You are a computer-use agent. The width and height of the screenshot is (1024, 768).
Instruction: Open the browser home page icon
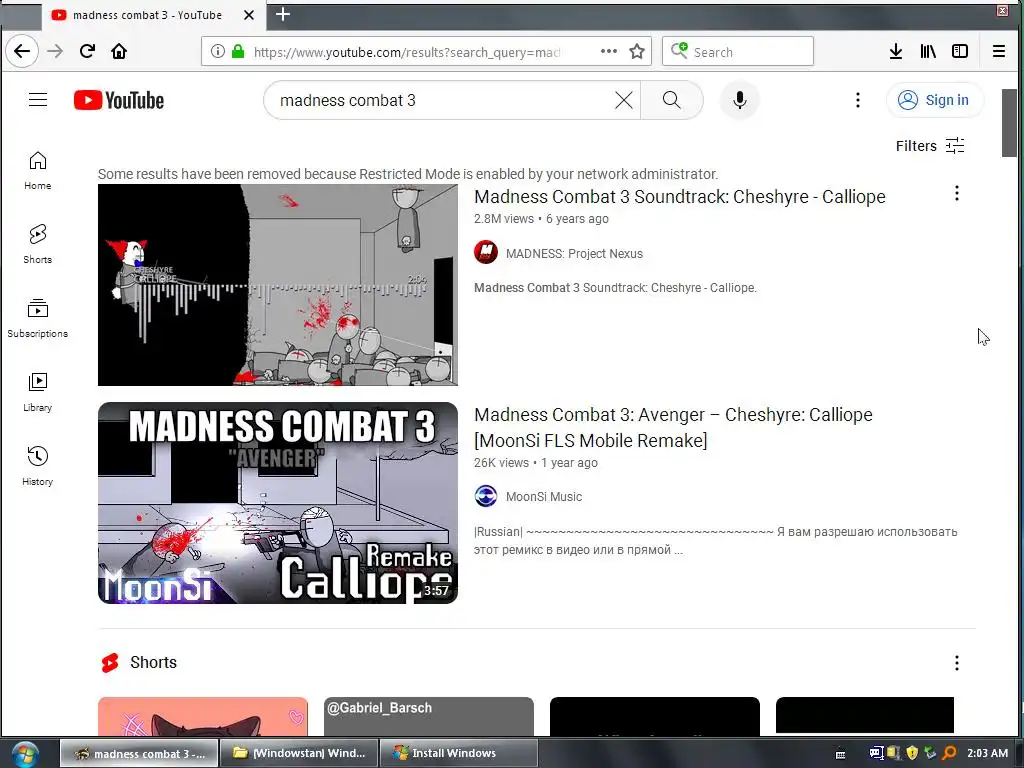[119, 51]
